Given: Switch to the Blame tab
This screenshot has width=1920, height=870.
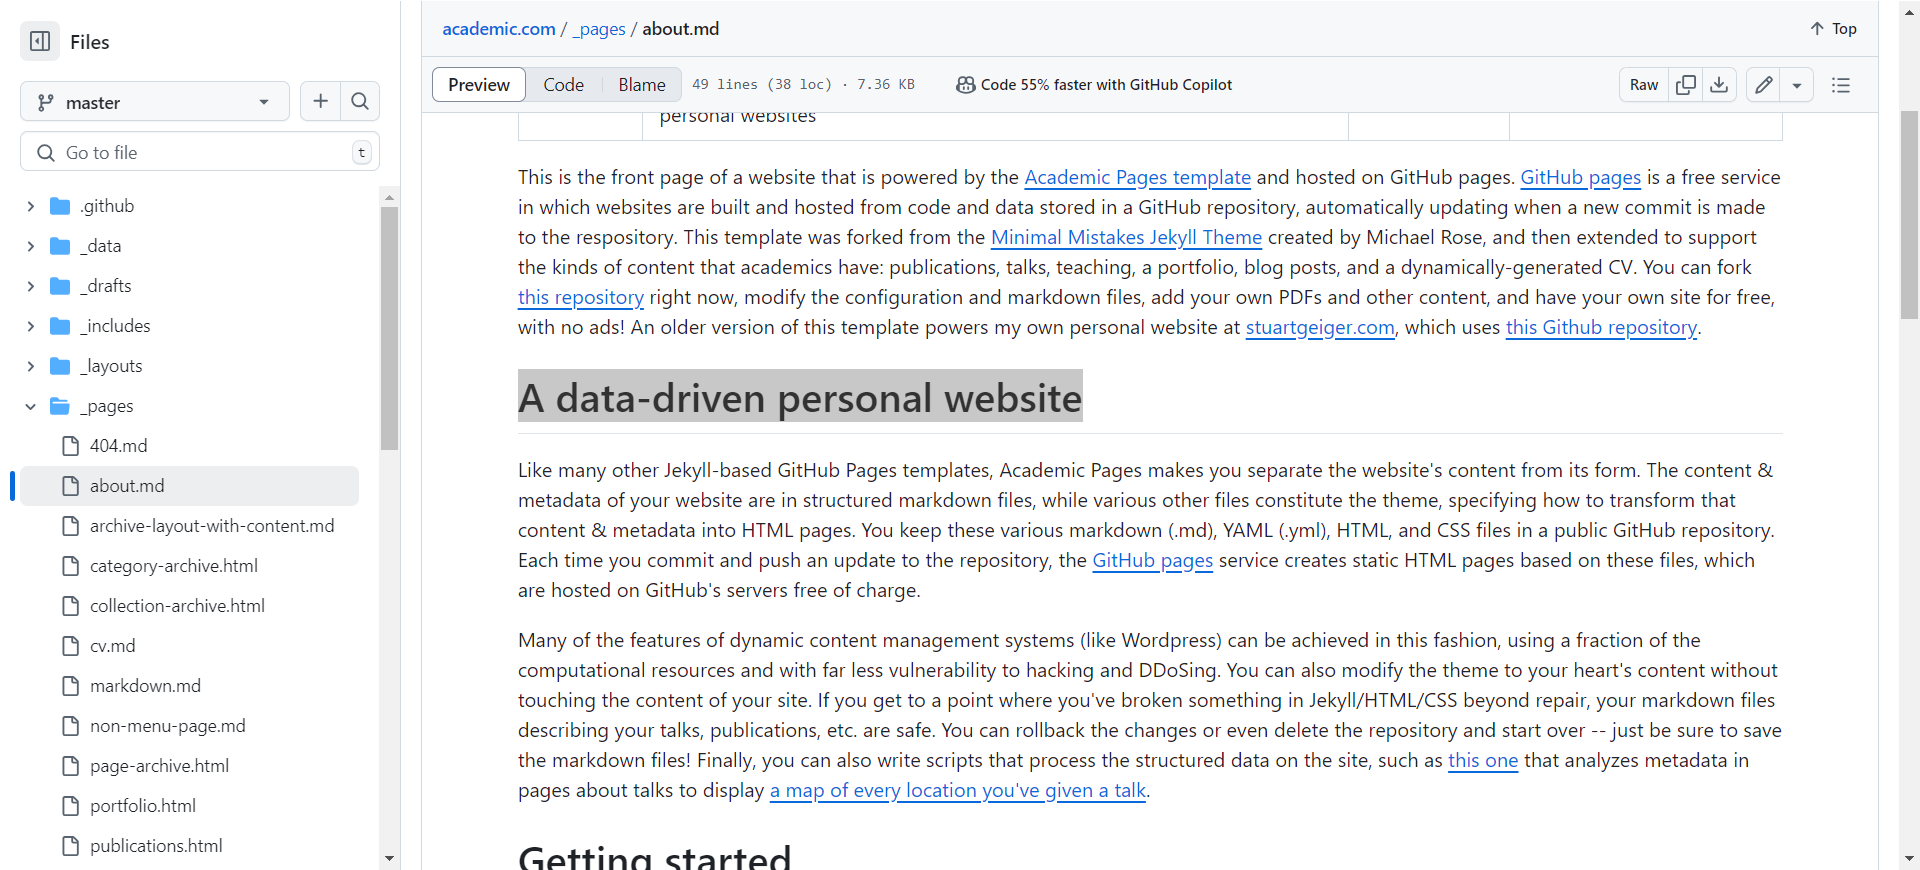Looking at the screenshot, I should tap(642, 85).
